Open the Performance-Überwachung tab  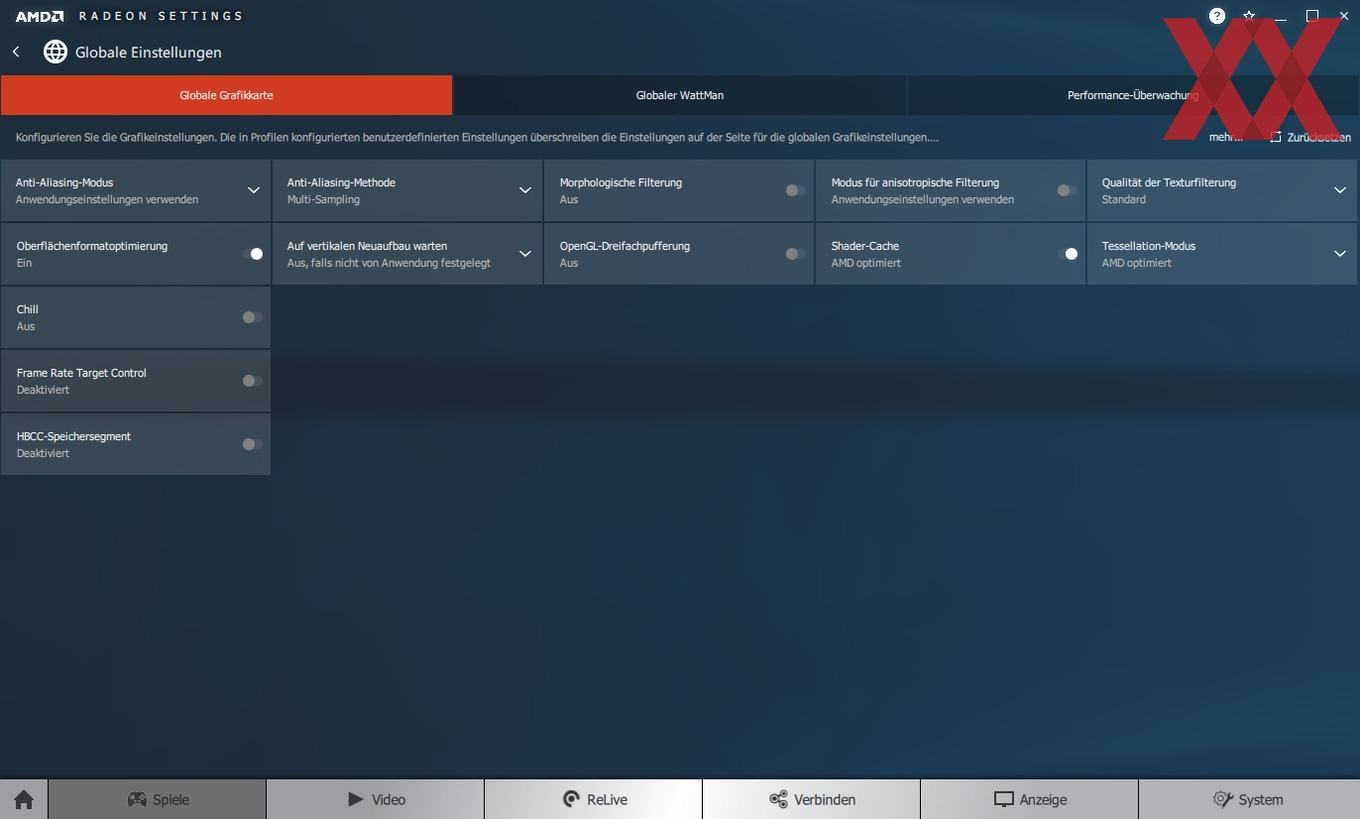click(1133, 95)
